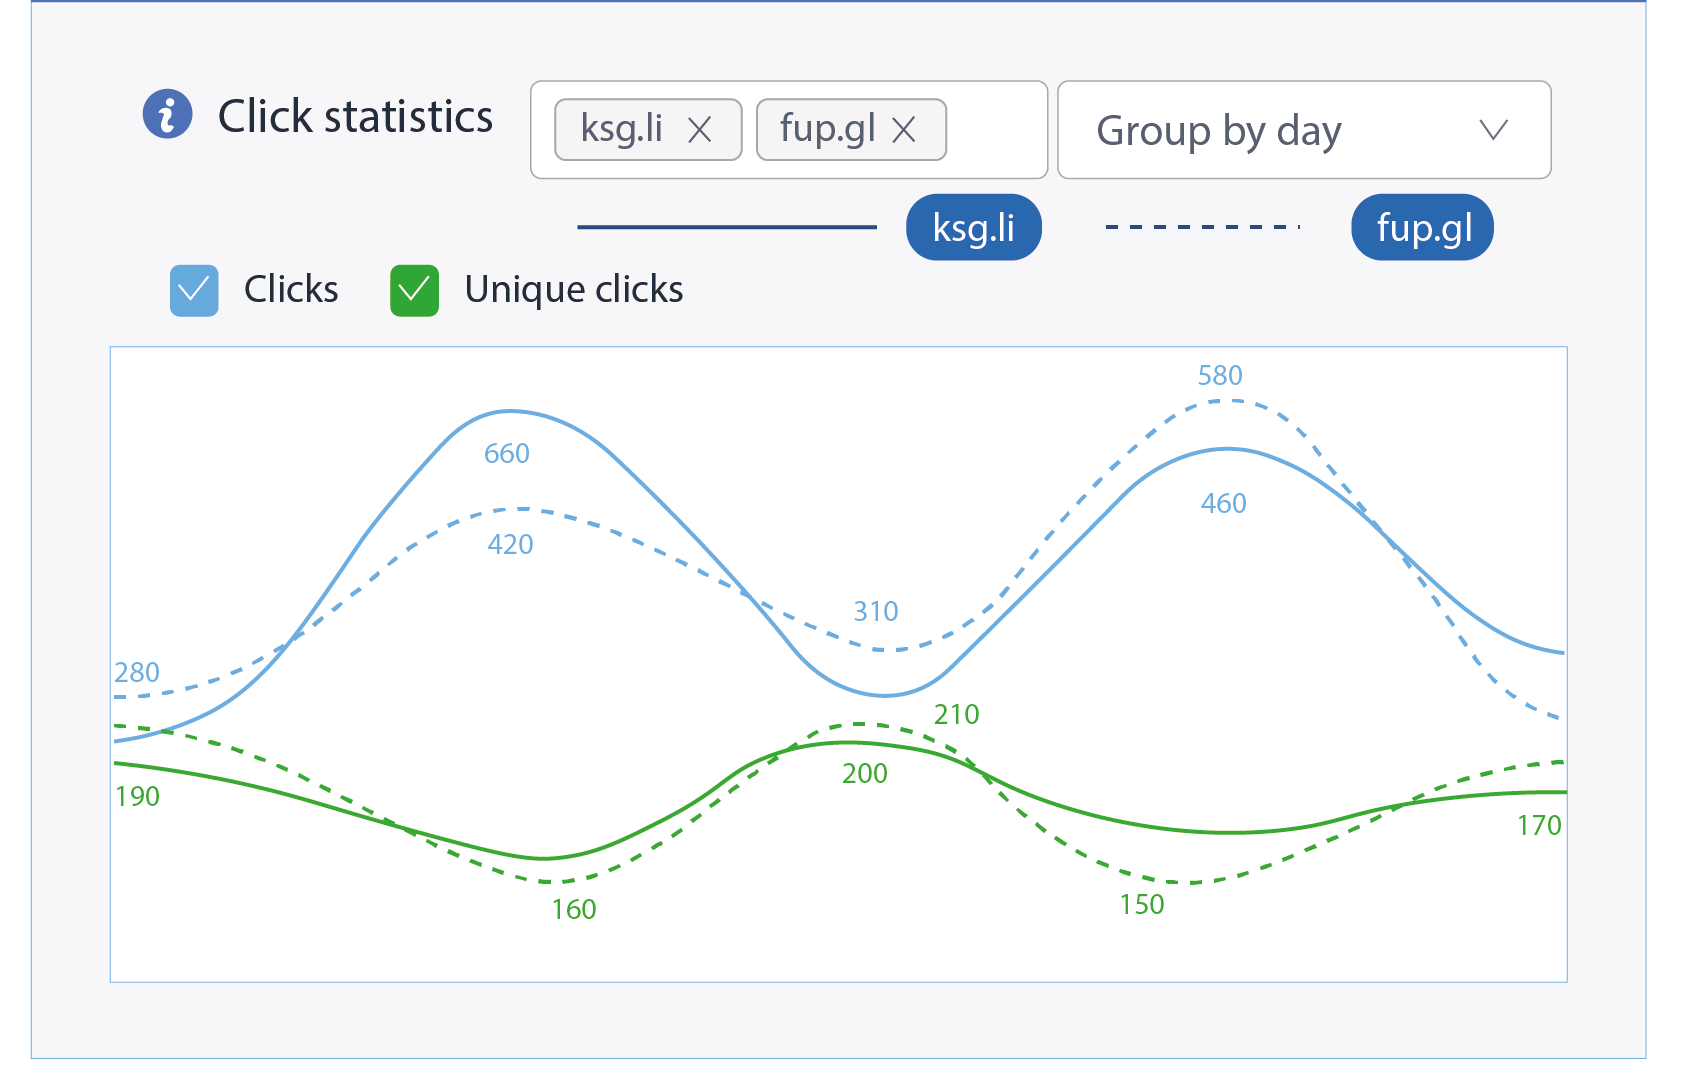Screen dimensions: 1688x1088
Task: Click the 170 data label
Action: [1539, 826]
